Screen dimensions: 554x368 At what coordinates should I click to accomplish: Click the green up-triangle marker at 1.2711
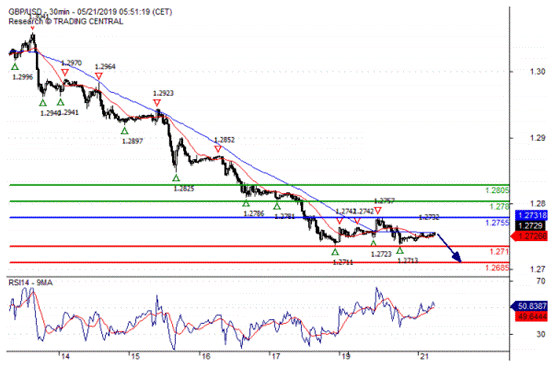pyautogui.click(x=335, y=252)
